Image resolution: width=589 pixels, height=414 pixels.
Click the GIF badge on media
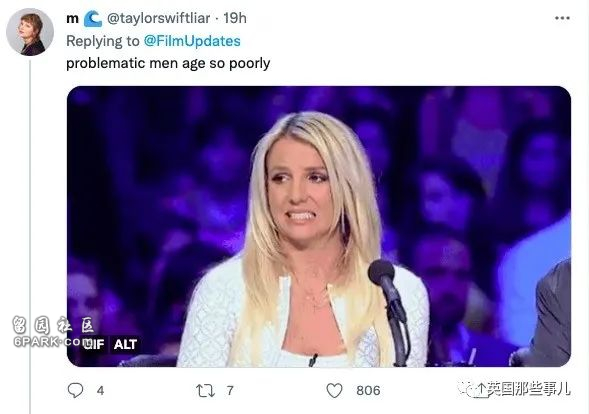point(94,344)
